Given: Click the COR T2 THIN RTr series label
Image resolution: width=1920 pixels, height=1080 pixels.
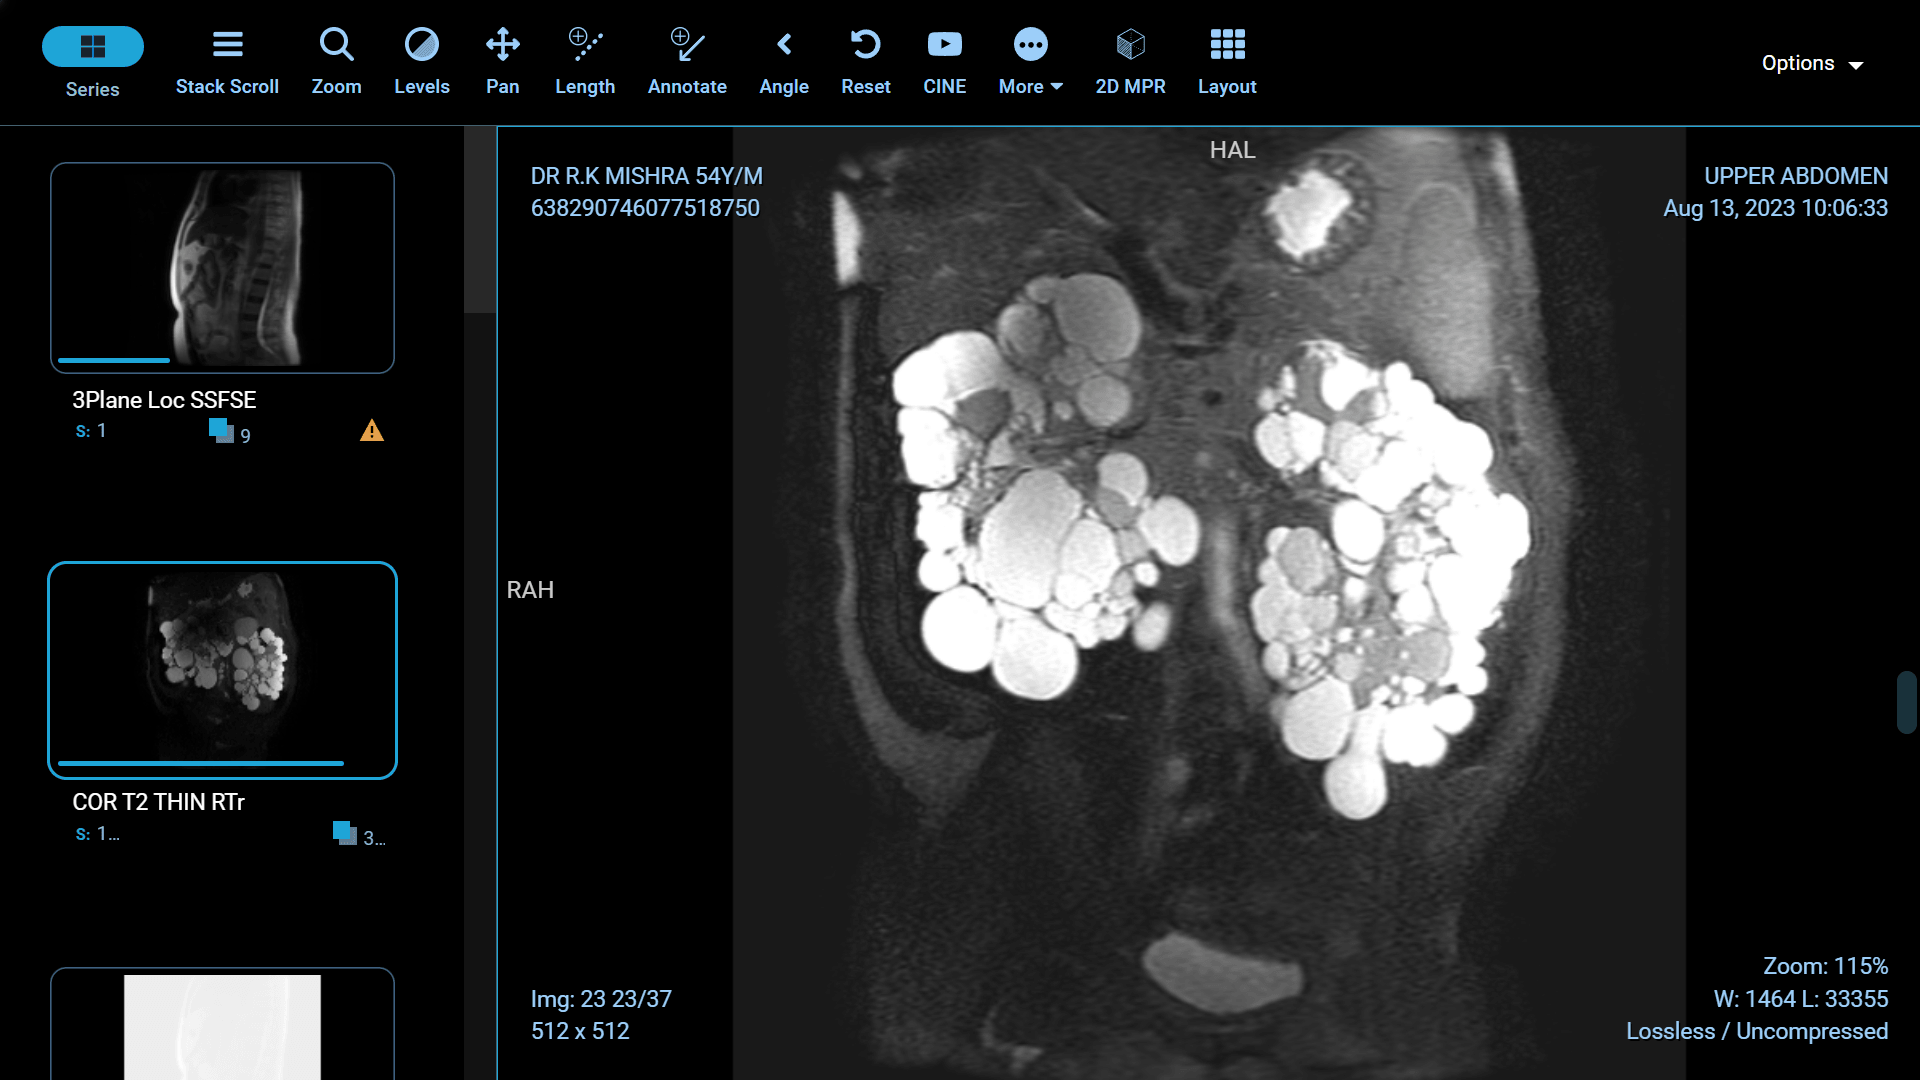Looking at the screenshot, I should tap(158, 801).
